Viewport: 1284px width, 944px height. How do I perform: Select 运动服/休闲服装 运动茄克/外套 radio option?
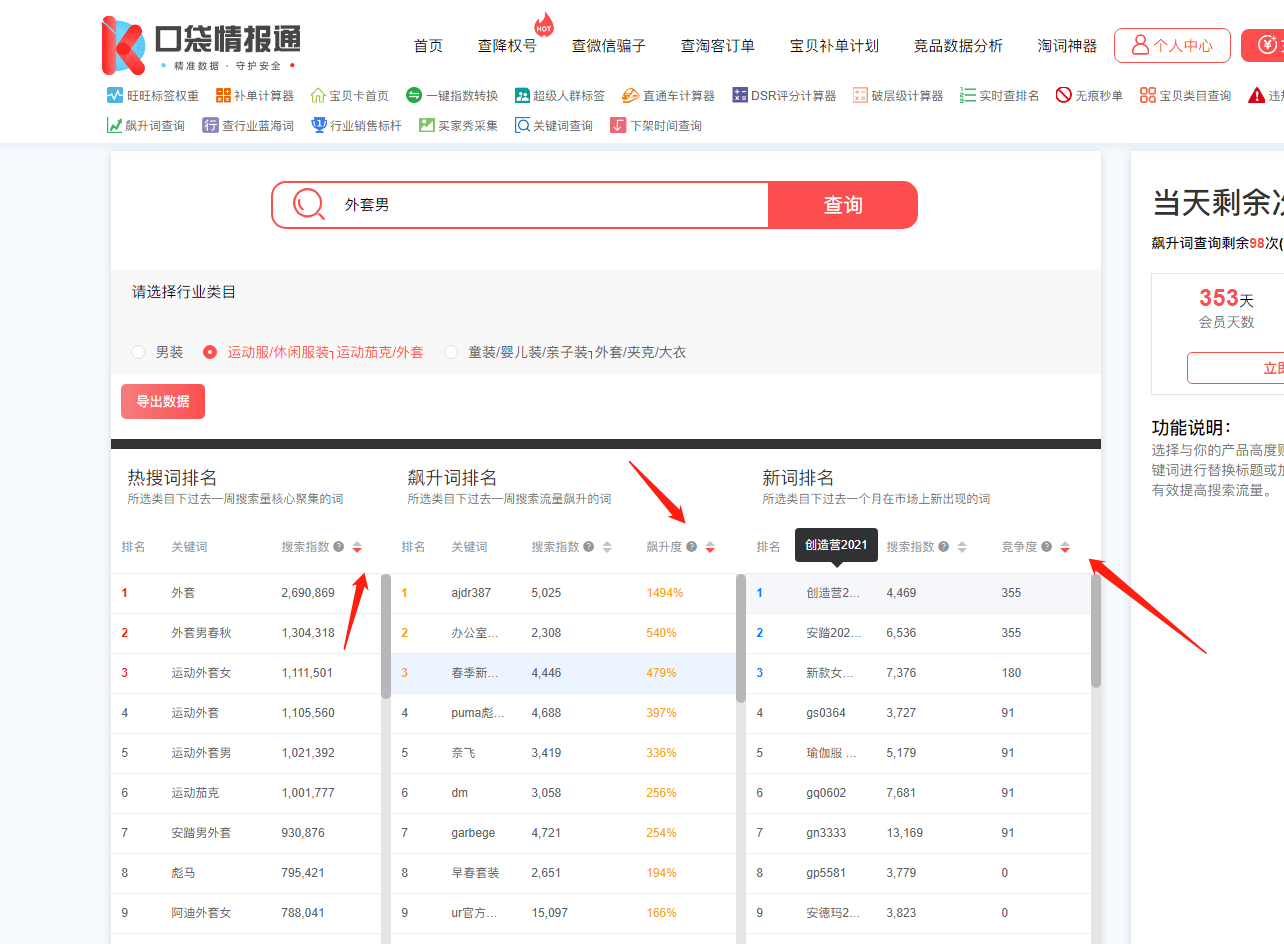210,352
